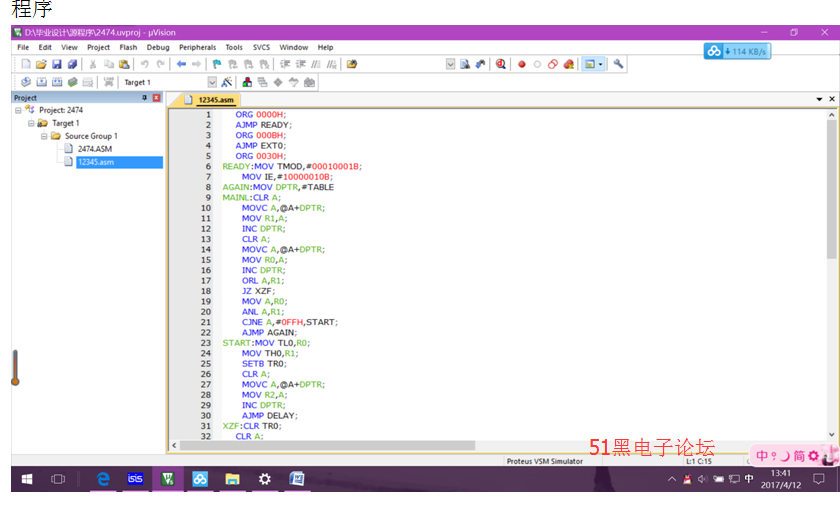This screenshot has height=505, width=840.
Task: Click the Copy icon
Action: click(109, 64)
